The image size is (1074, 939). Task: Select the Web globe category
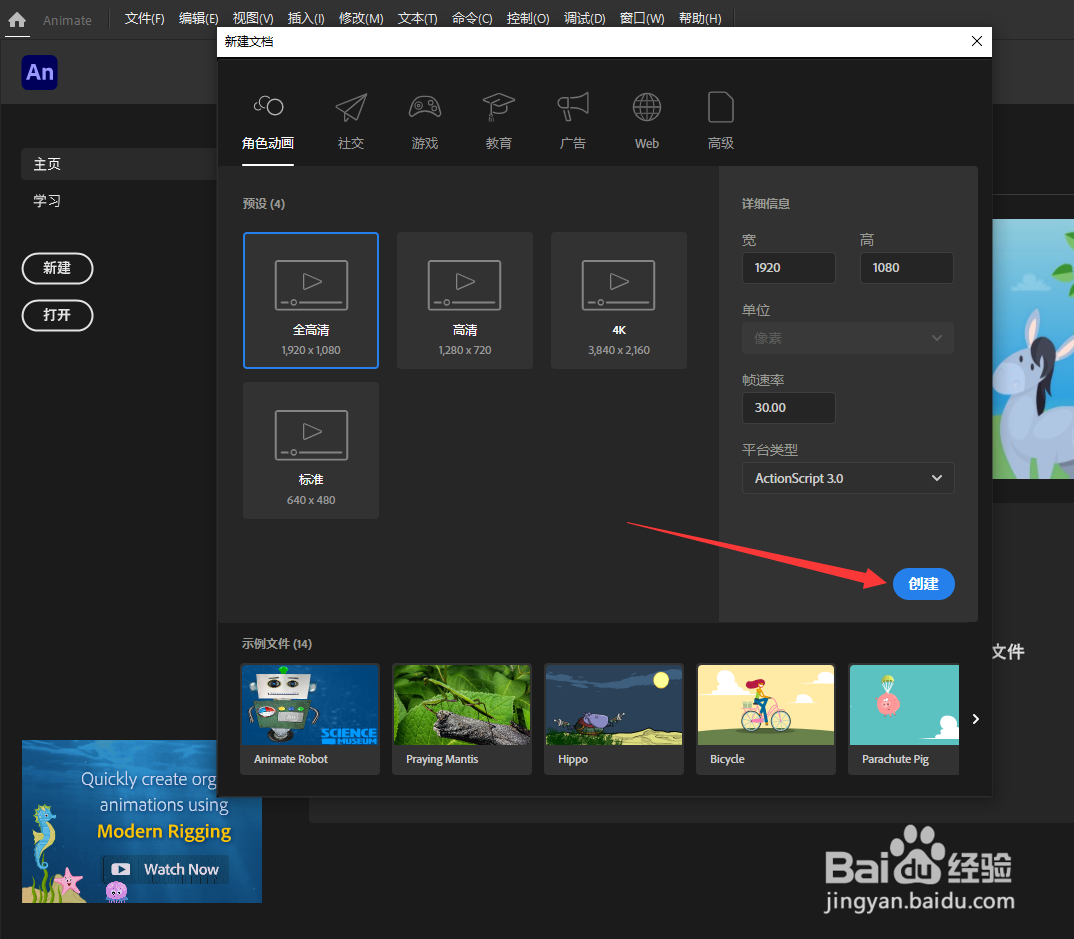pos(647,122)
